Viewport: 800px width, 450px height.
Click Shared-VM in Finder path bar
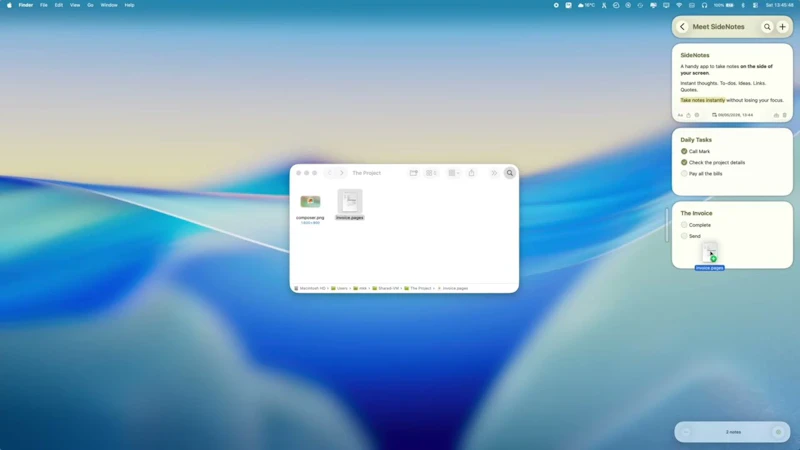click(x=386, y=288)
